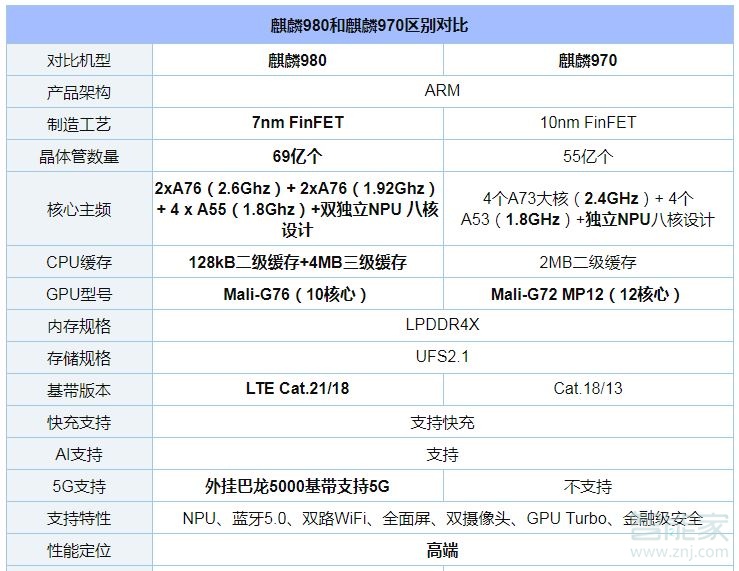Click the 支持 cell in AI支持 row
Viewport: 739px width, 571px height.
point(442,454)
